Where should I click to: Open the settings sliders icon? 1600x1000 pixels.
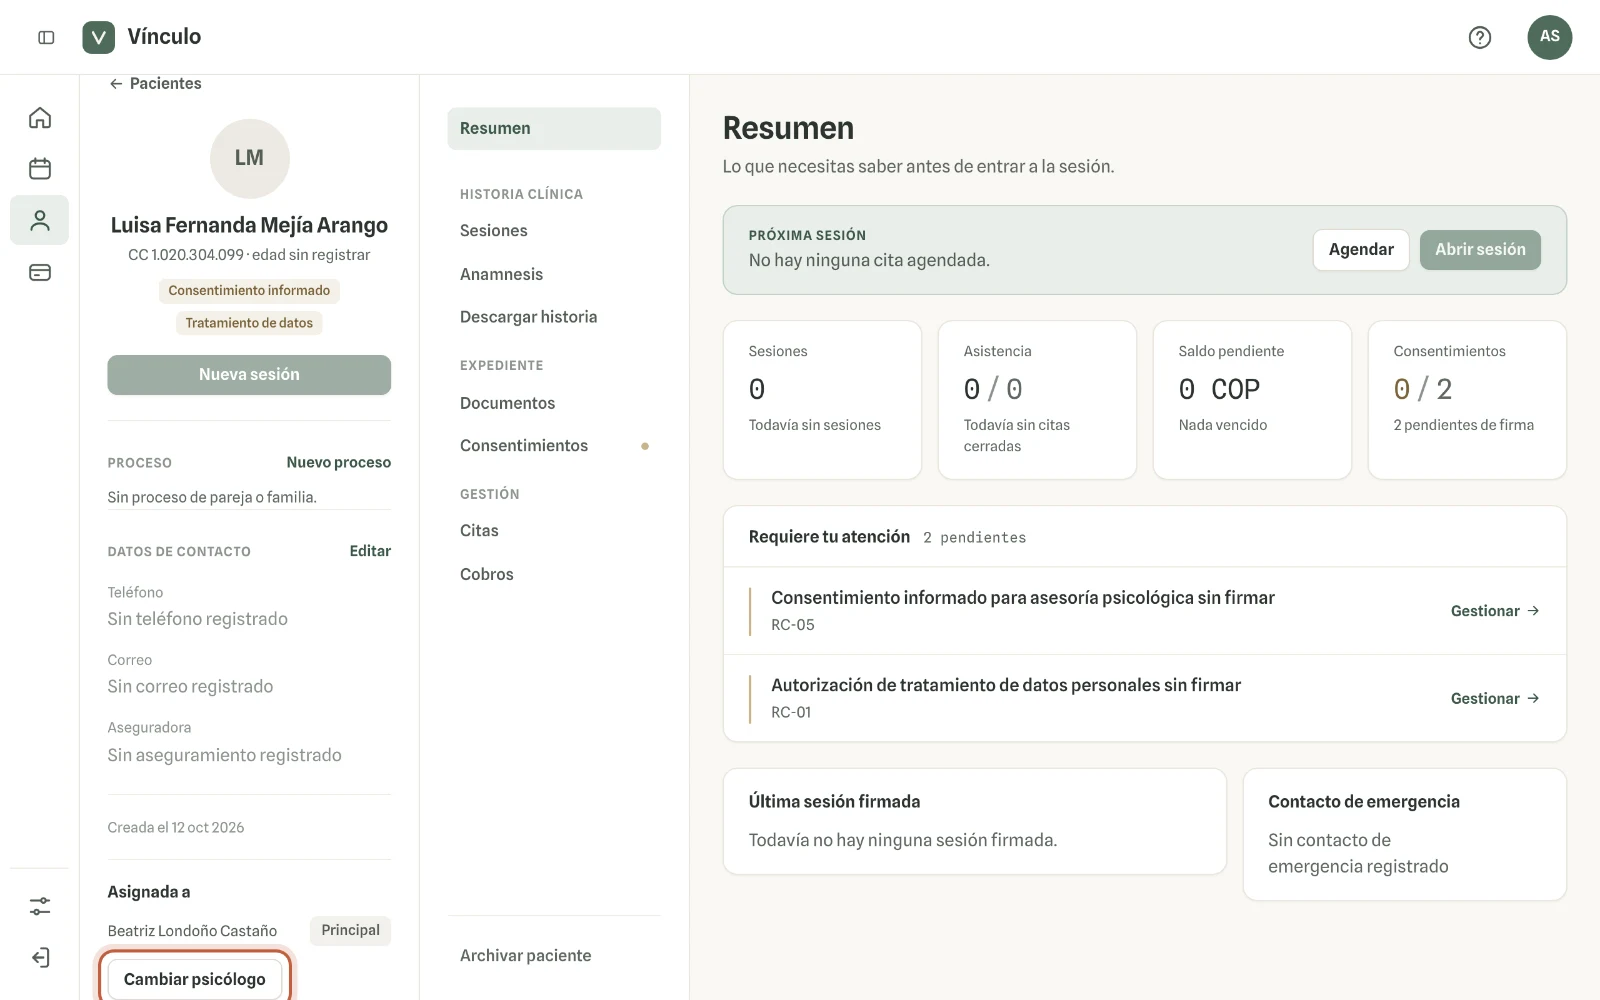40,906
